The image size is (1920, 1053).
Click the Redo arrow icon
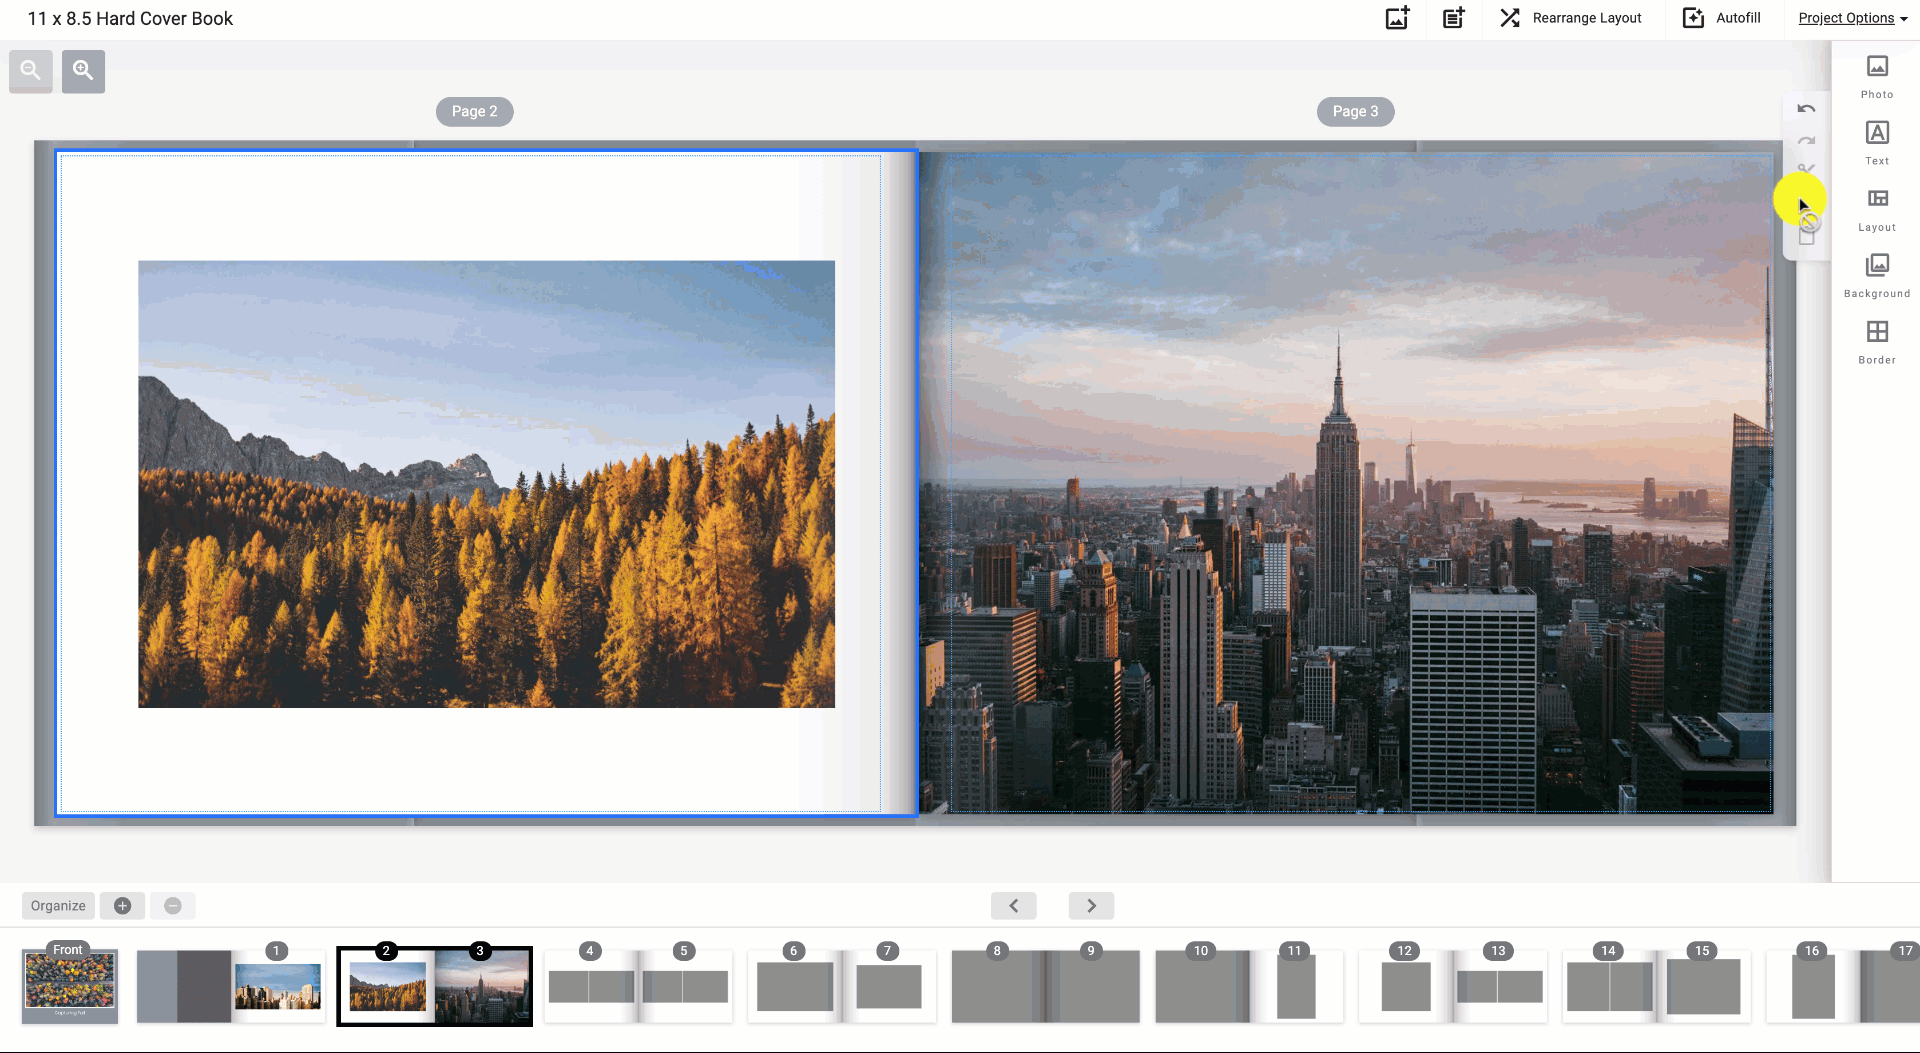[x=1807, y=140]
